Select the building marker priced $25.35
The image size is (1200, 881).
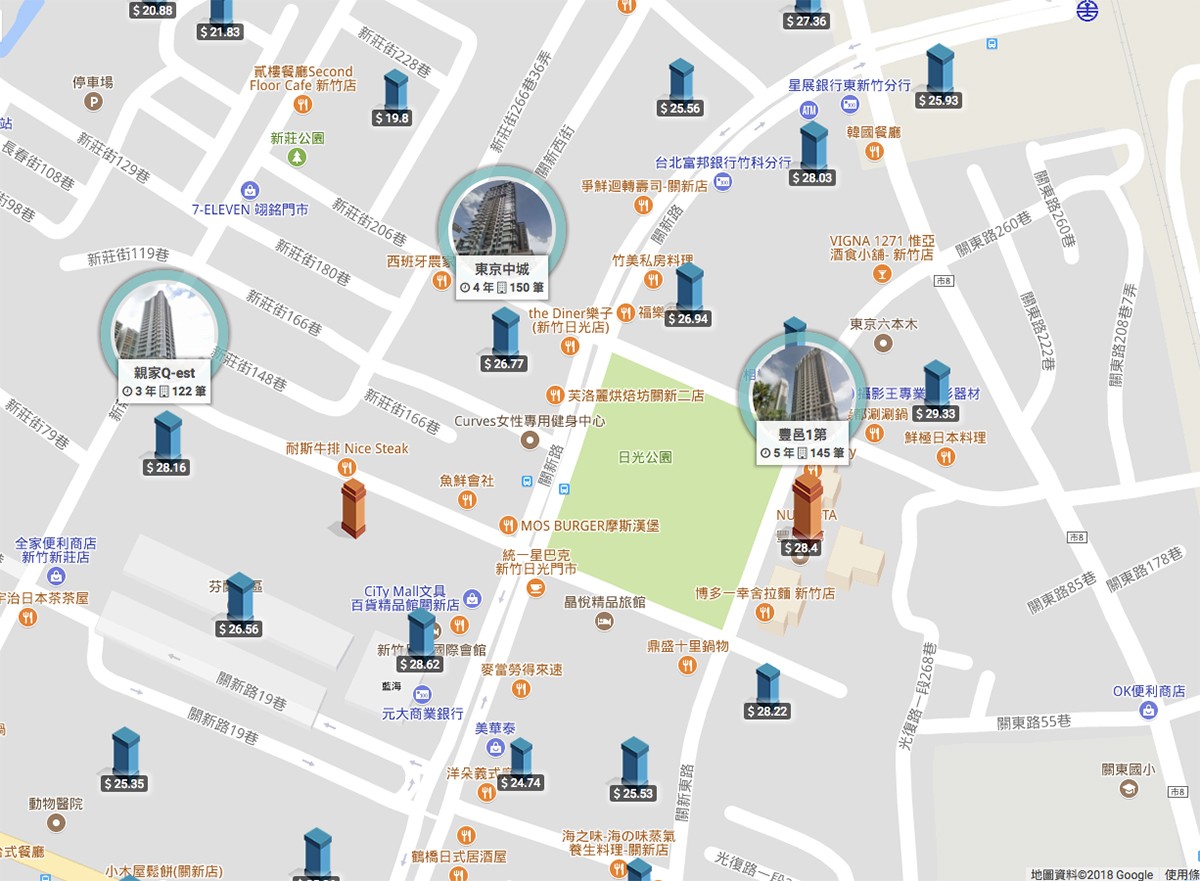pyautogui.click(x=125, y=760)
